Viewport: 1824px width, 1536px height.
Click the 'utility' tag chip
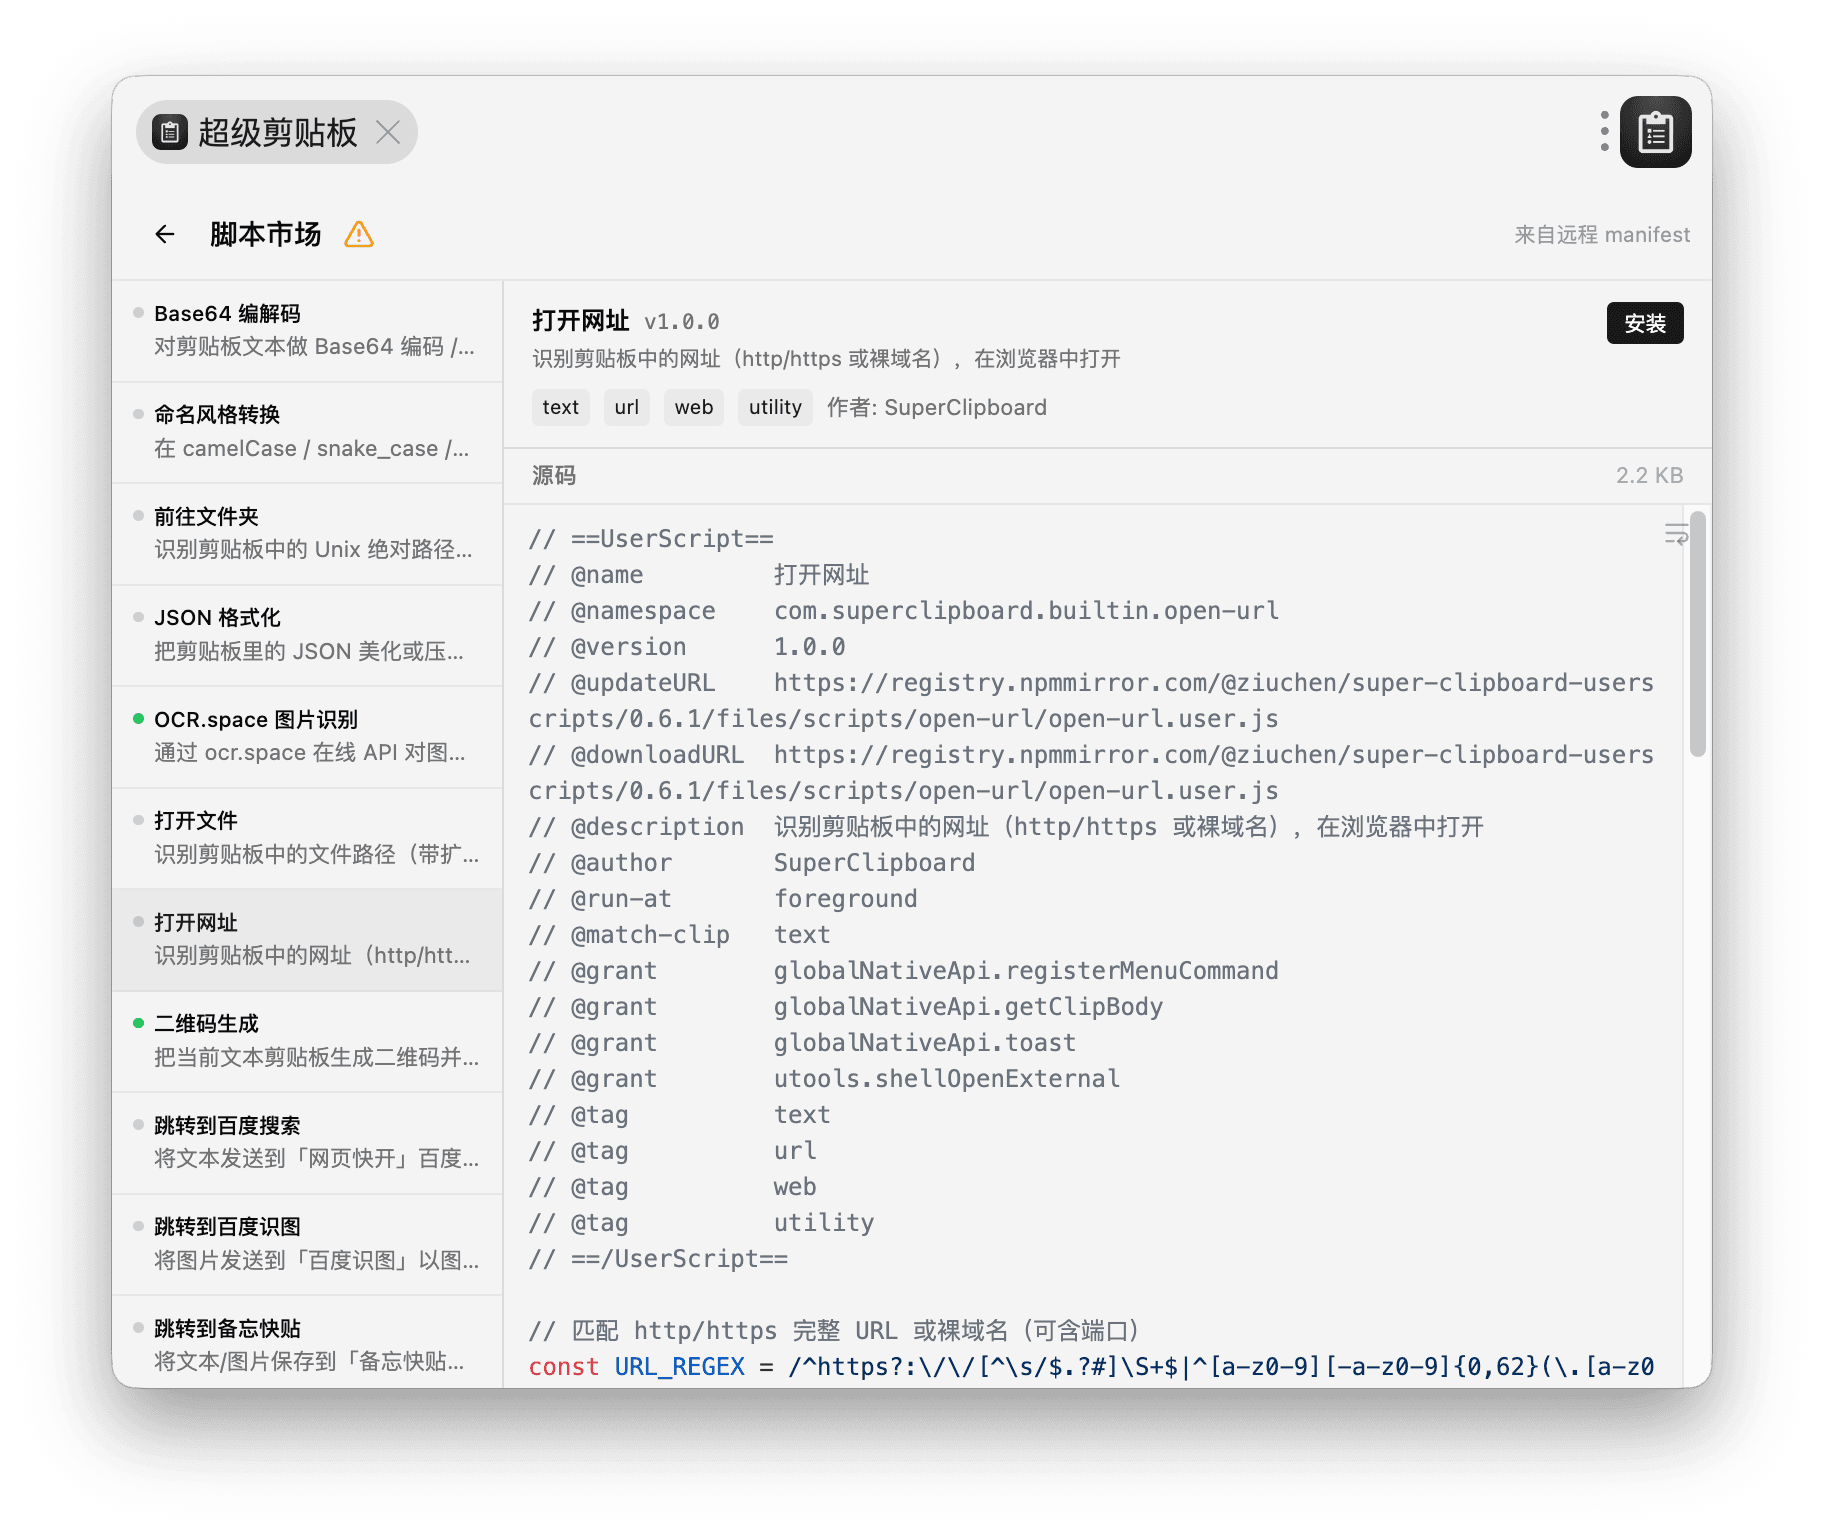point(775,407)
